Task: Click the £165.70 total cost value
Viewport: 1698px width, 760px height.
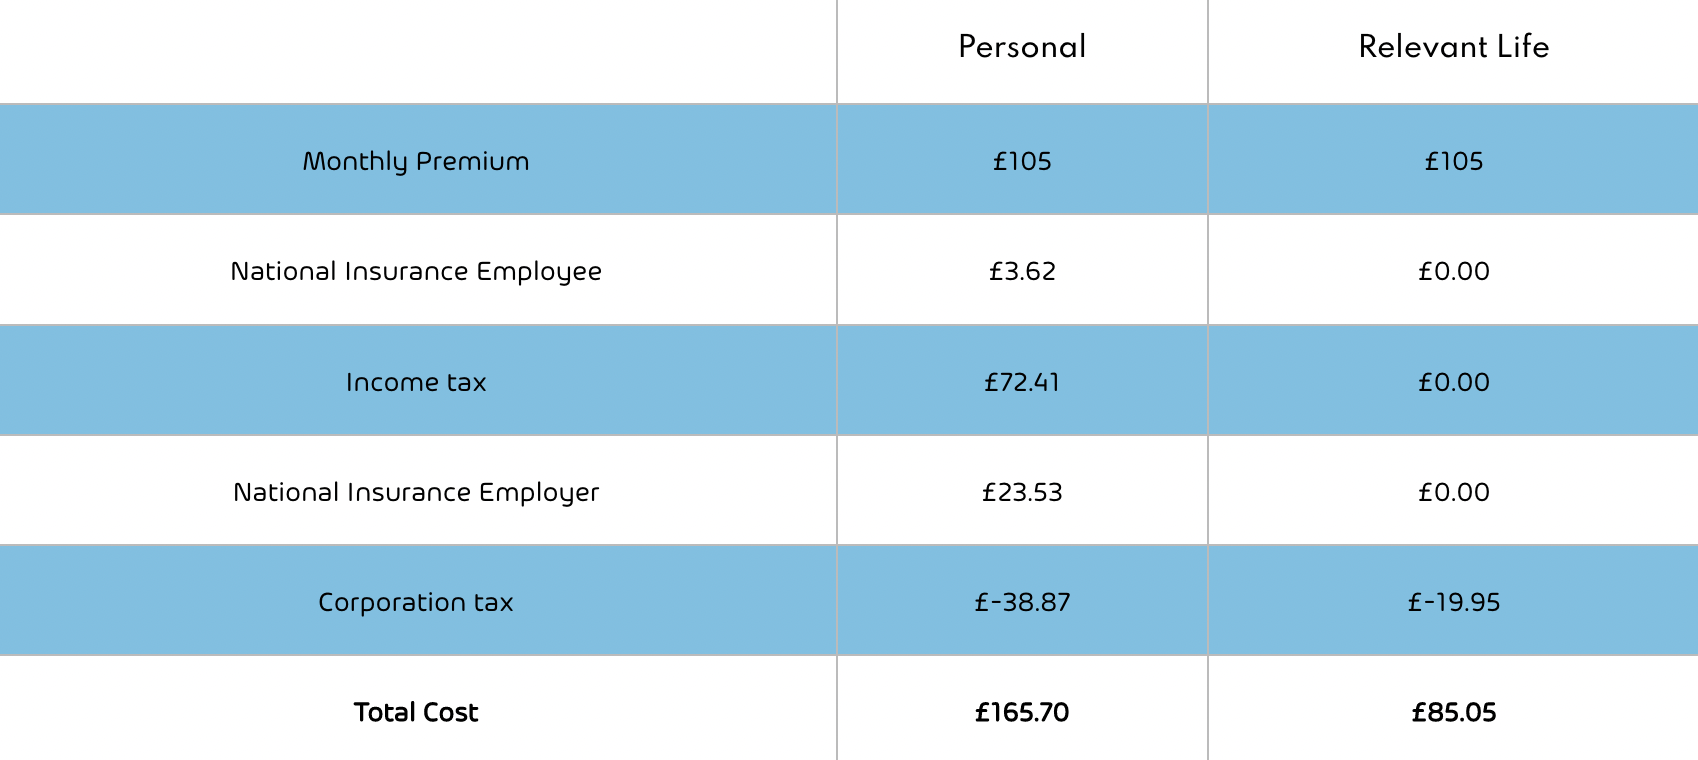Action: (x=1022, y=712)
